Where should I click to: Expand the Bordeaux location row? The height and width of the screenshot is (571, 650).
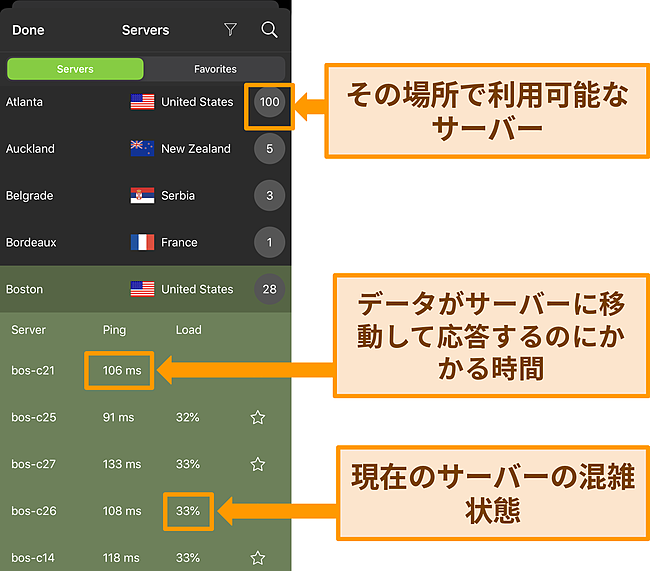(x=146, y=242)
